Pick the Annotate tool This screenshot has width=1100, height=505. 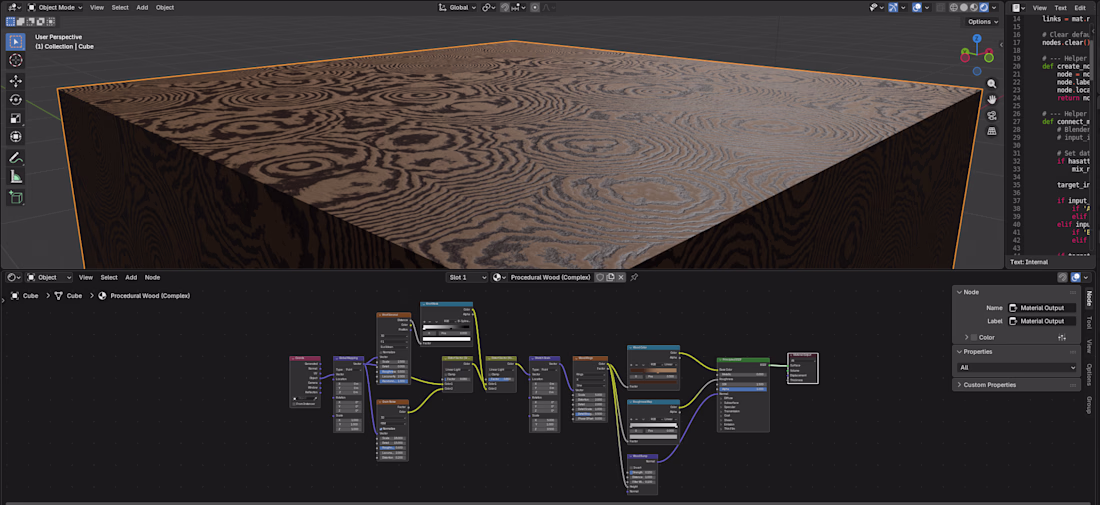[16, 158]
